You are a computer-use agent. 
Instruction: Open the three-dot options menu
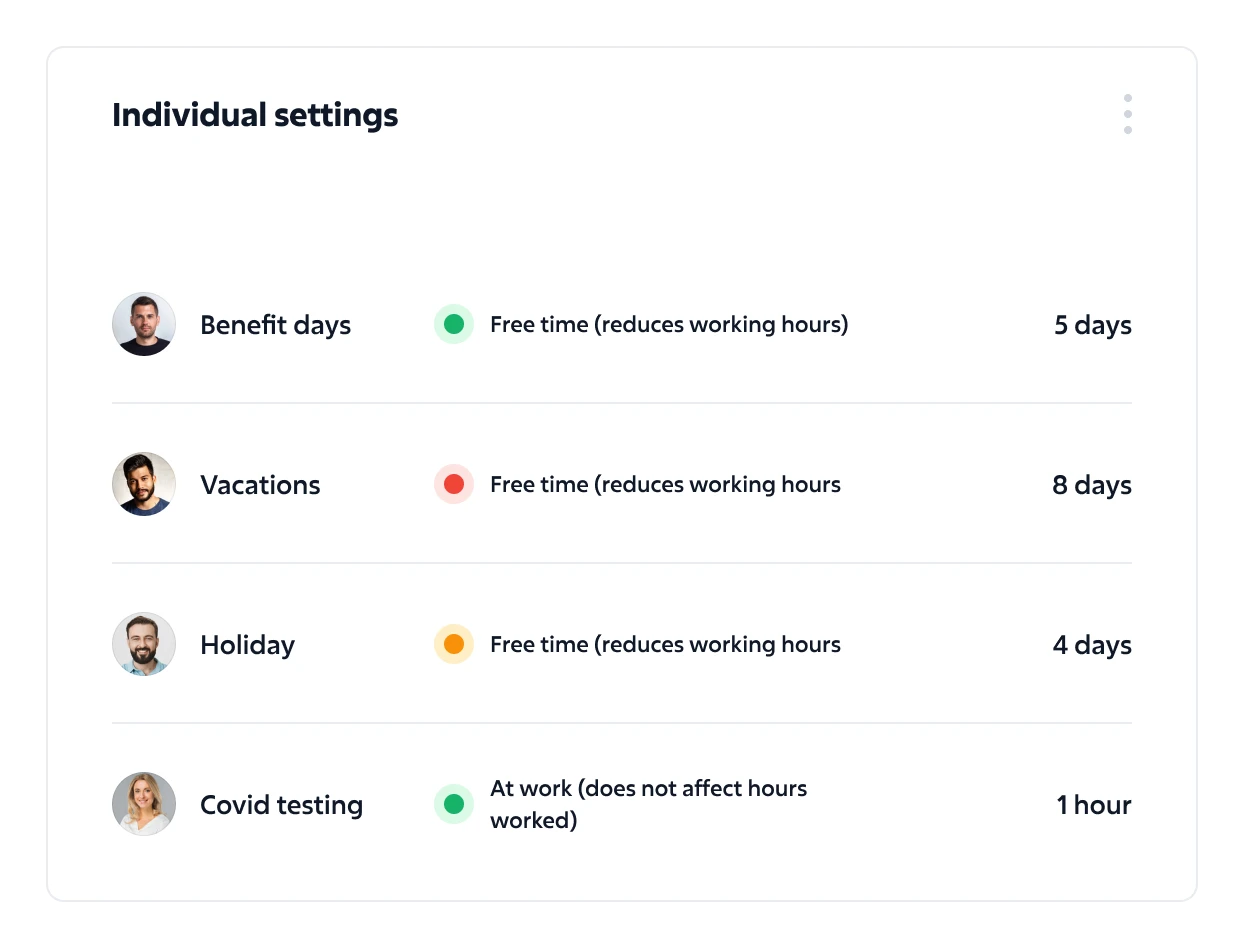coord(1127,114)
